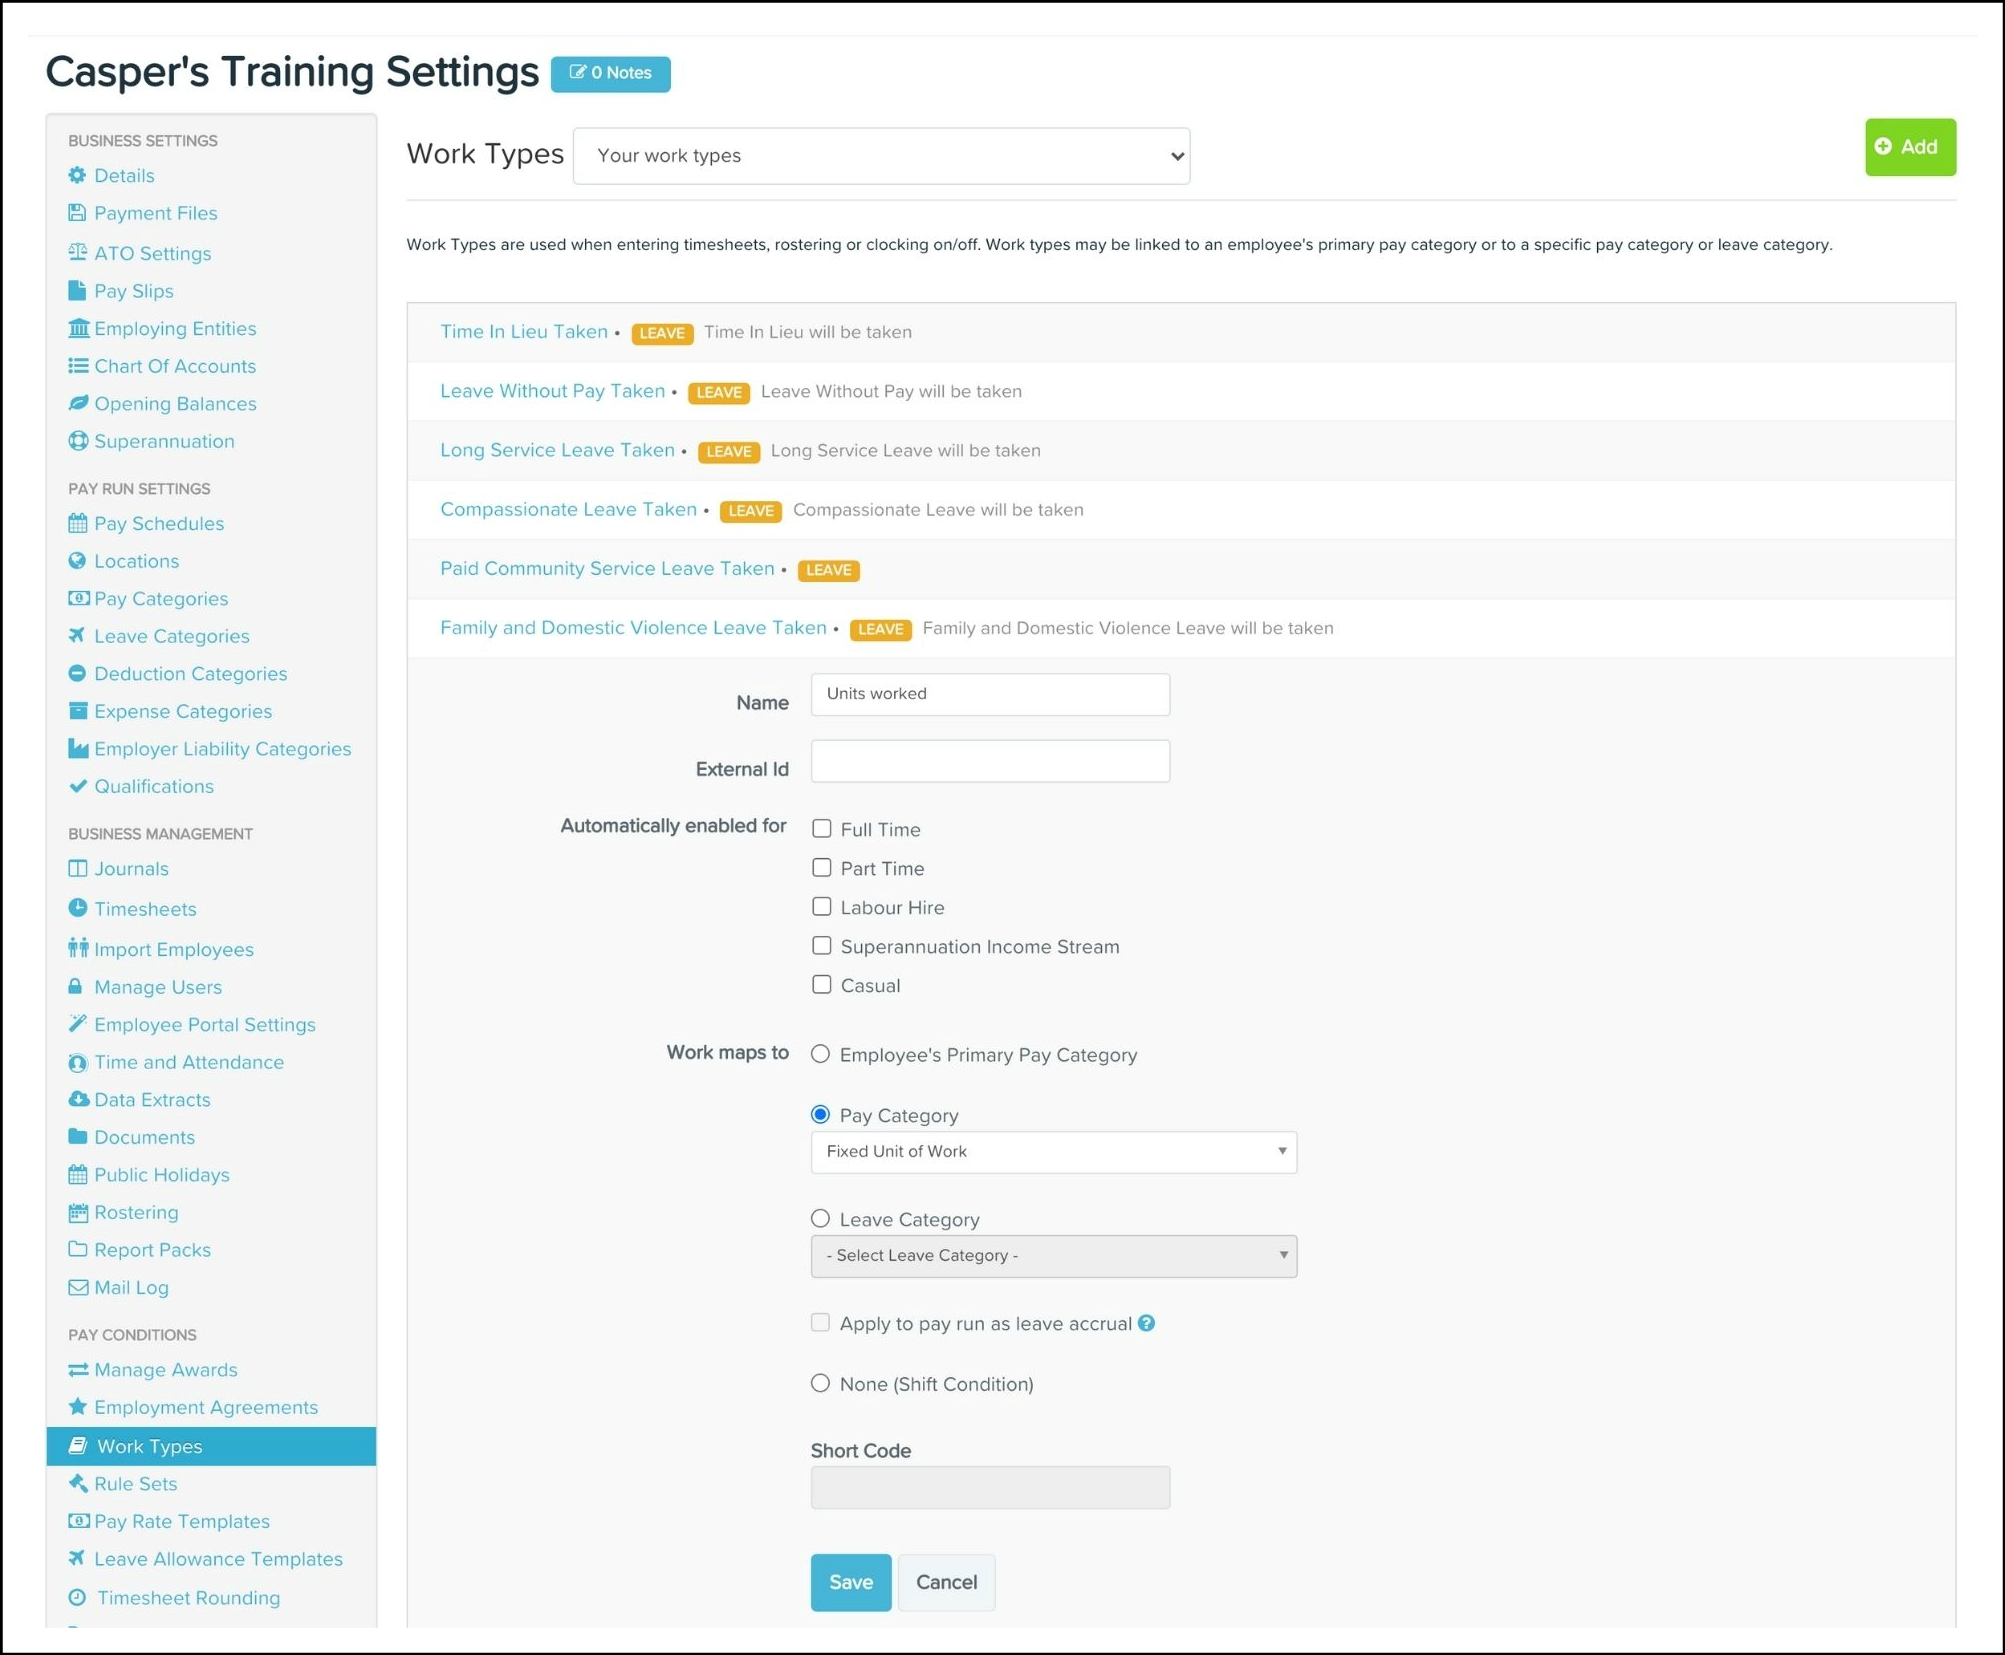Go to Rule Sets in sidebar
The width and height of the screenshot is (2005, 1655).
(x=135, y=1484)
